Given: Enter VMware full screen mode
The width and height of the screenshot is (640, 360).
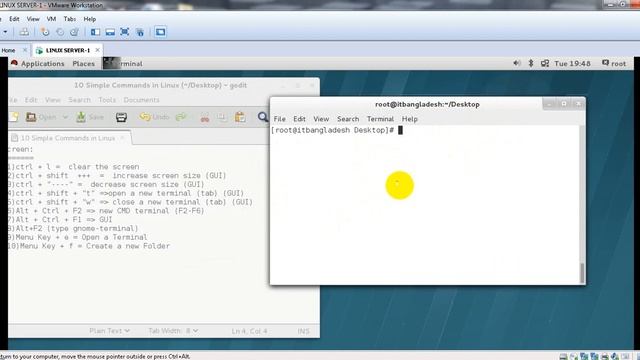Looking at the screenshot, I should 124,32.
